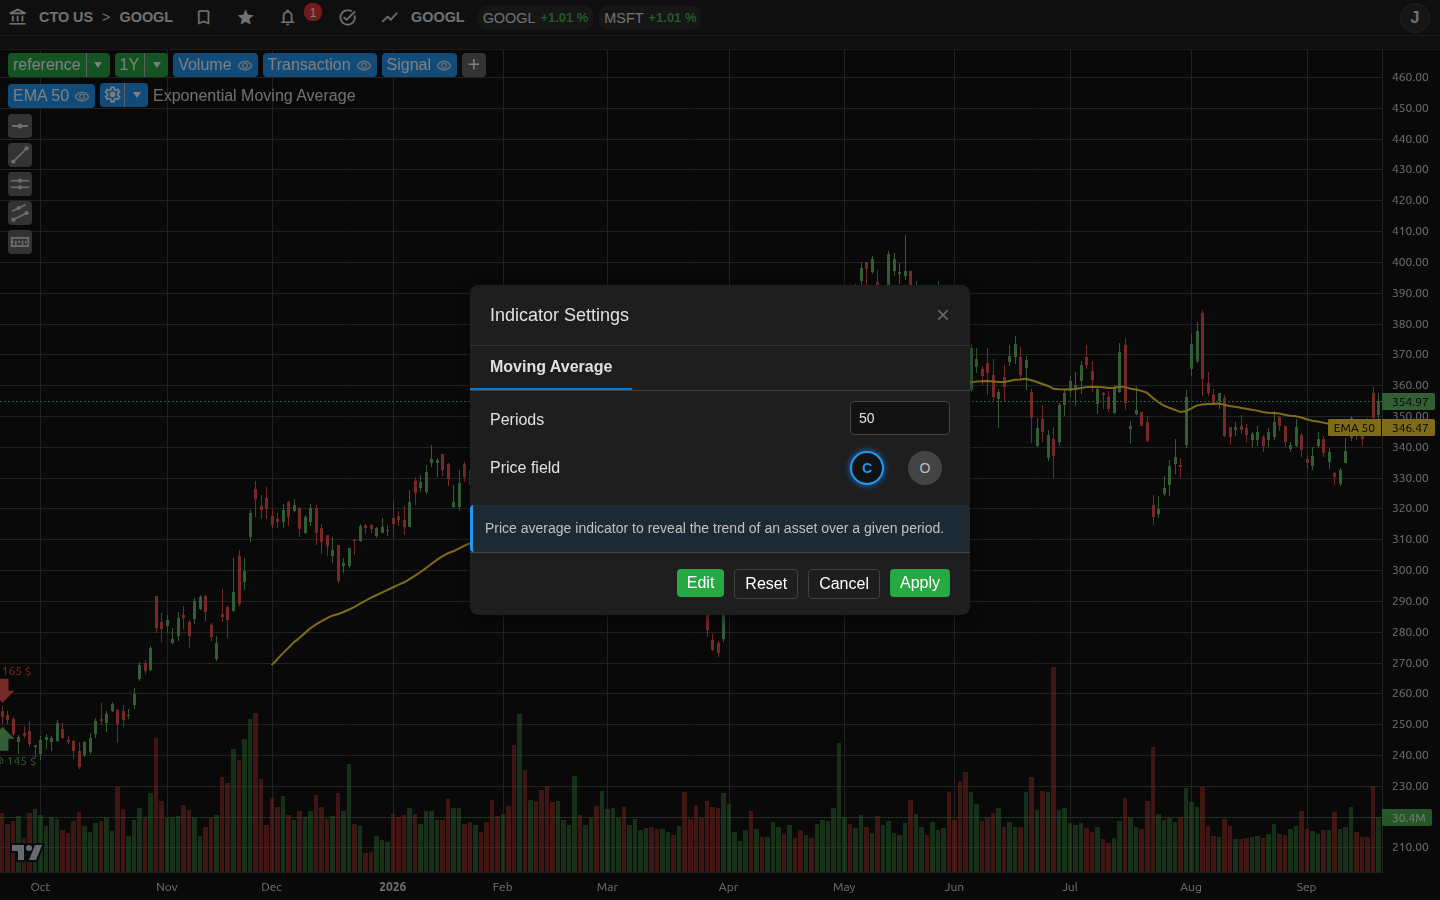The width and height of the screenshot is (1440, 900).
Task: Select the double horizontal lines tool
Action: pos(20,184)
